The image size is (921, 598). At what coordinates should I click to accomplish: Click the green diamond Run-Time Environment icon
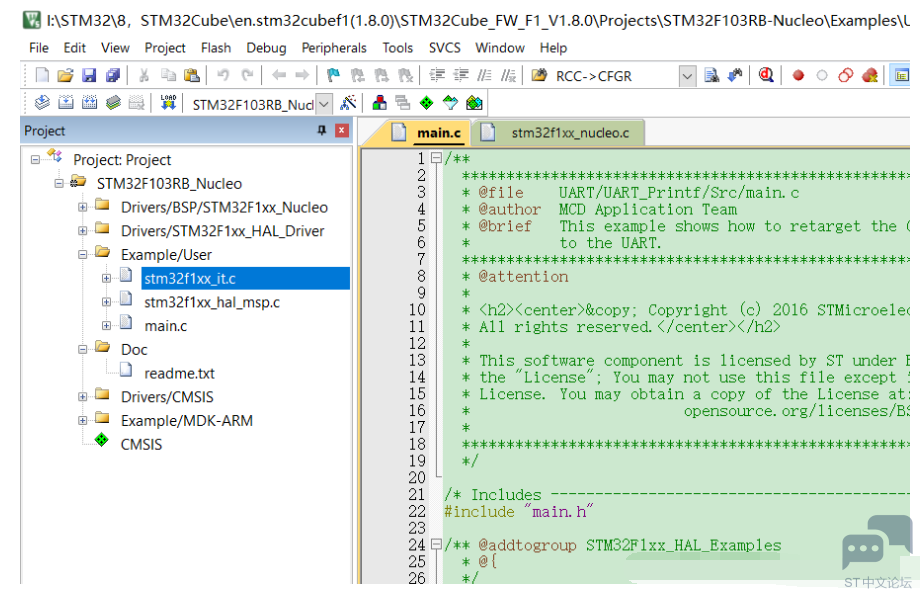click(426, 103)
